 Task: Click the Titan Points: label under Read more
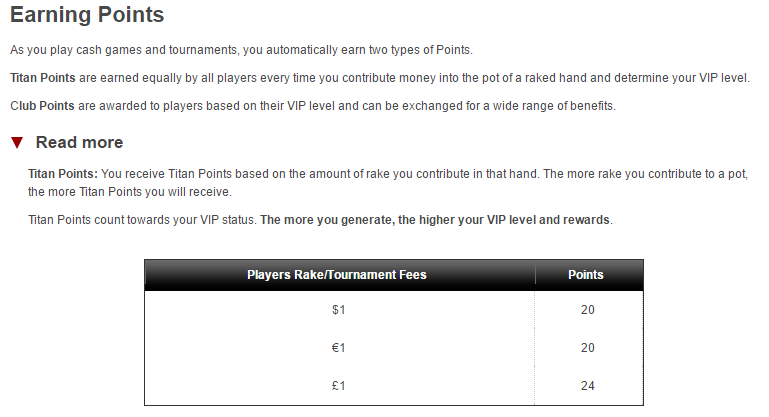[63, 174]
